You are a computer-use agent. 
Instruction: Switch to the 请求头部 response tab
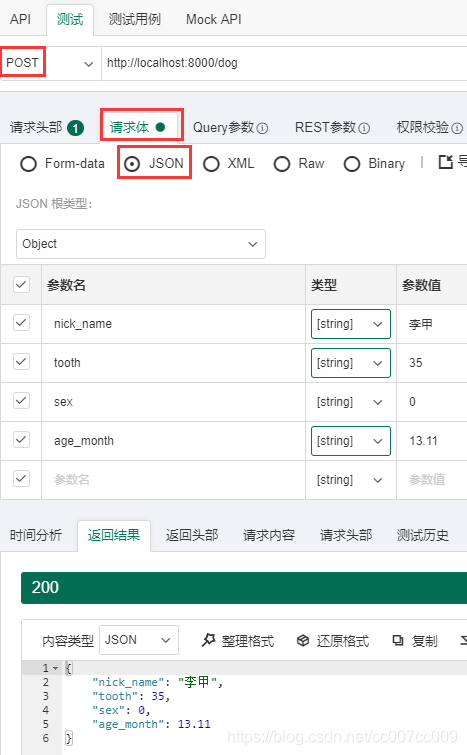click(346, 535)
